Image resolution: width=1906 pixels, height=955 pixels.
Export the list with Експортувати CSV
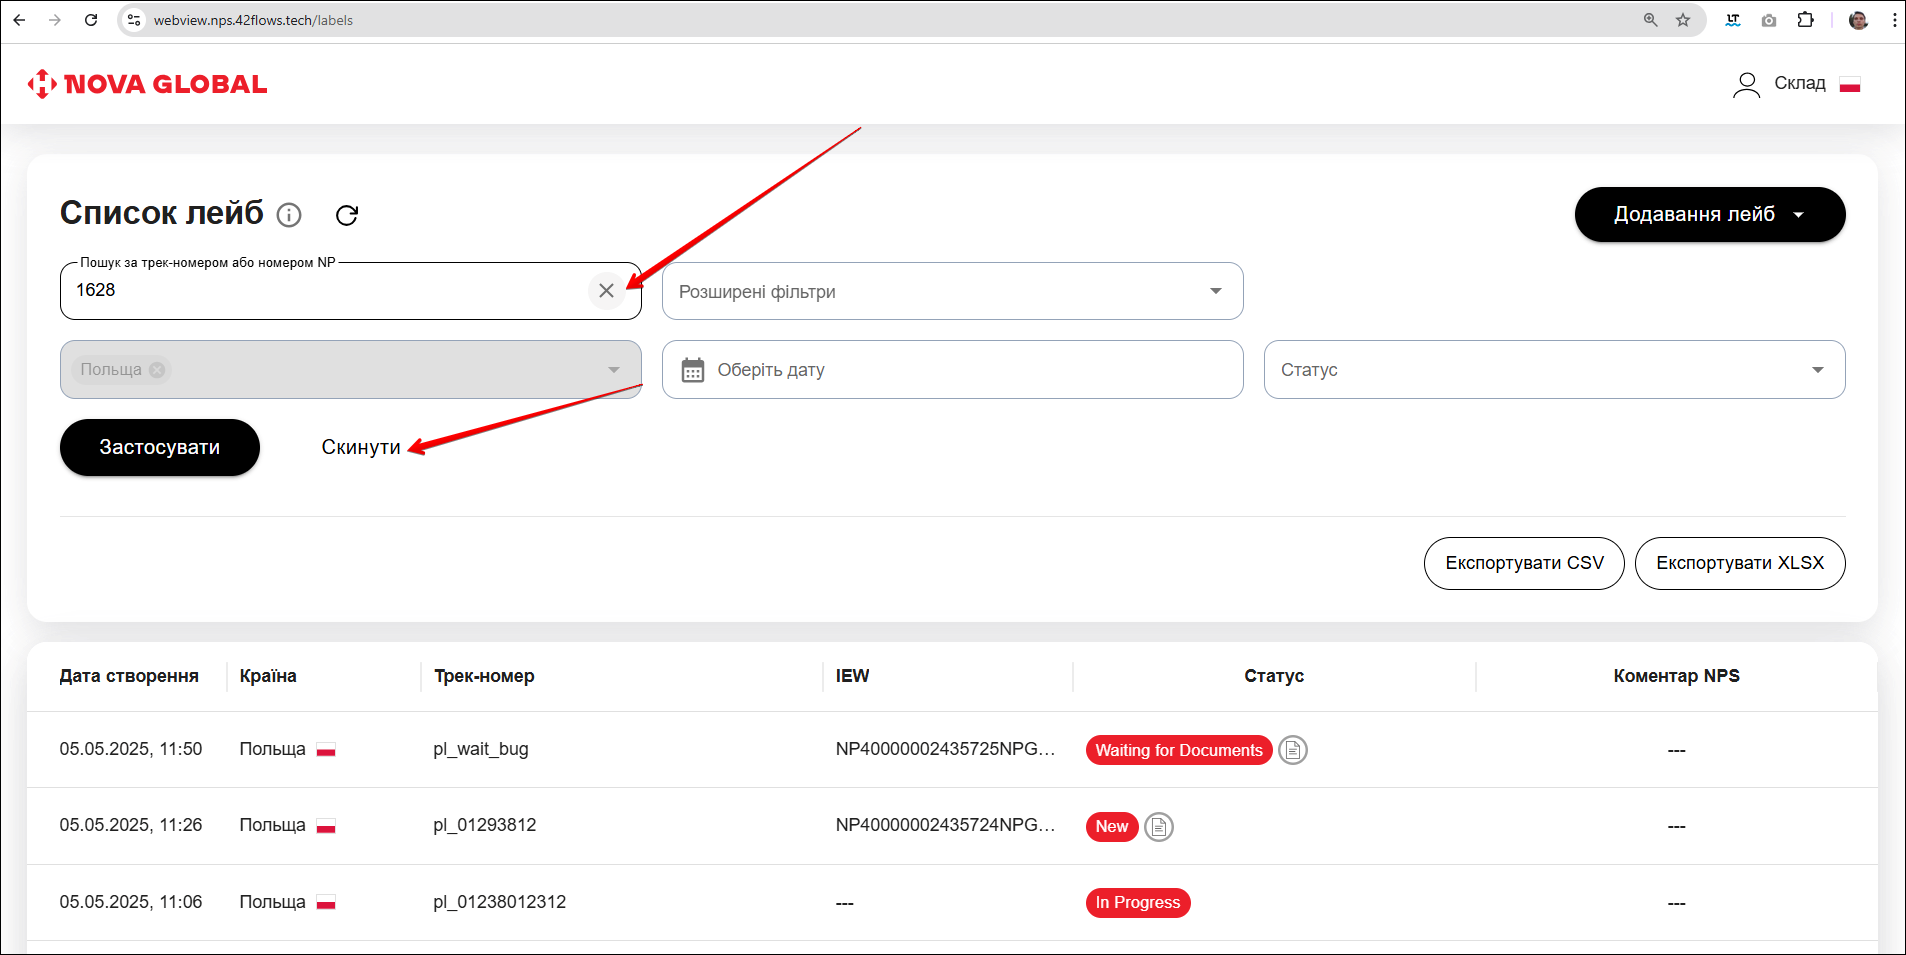coord(1523,563)
